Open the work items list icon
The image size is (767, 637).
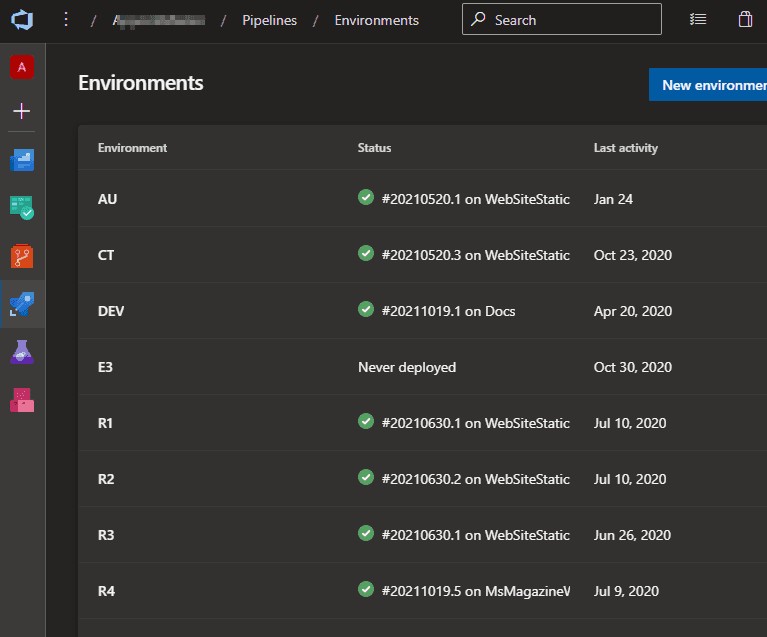click(x=698, y=20)
